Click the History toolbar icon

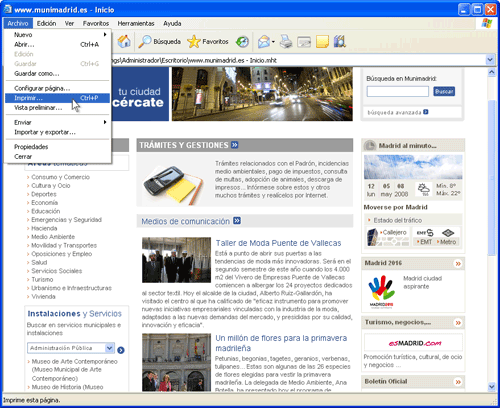[x=242, y=42]
